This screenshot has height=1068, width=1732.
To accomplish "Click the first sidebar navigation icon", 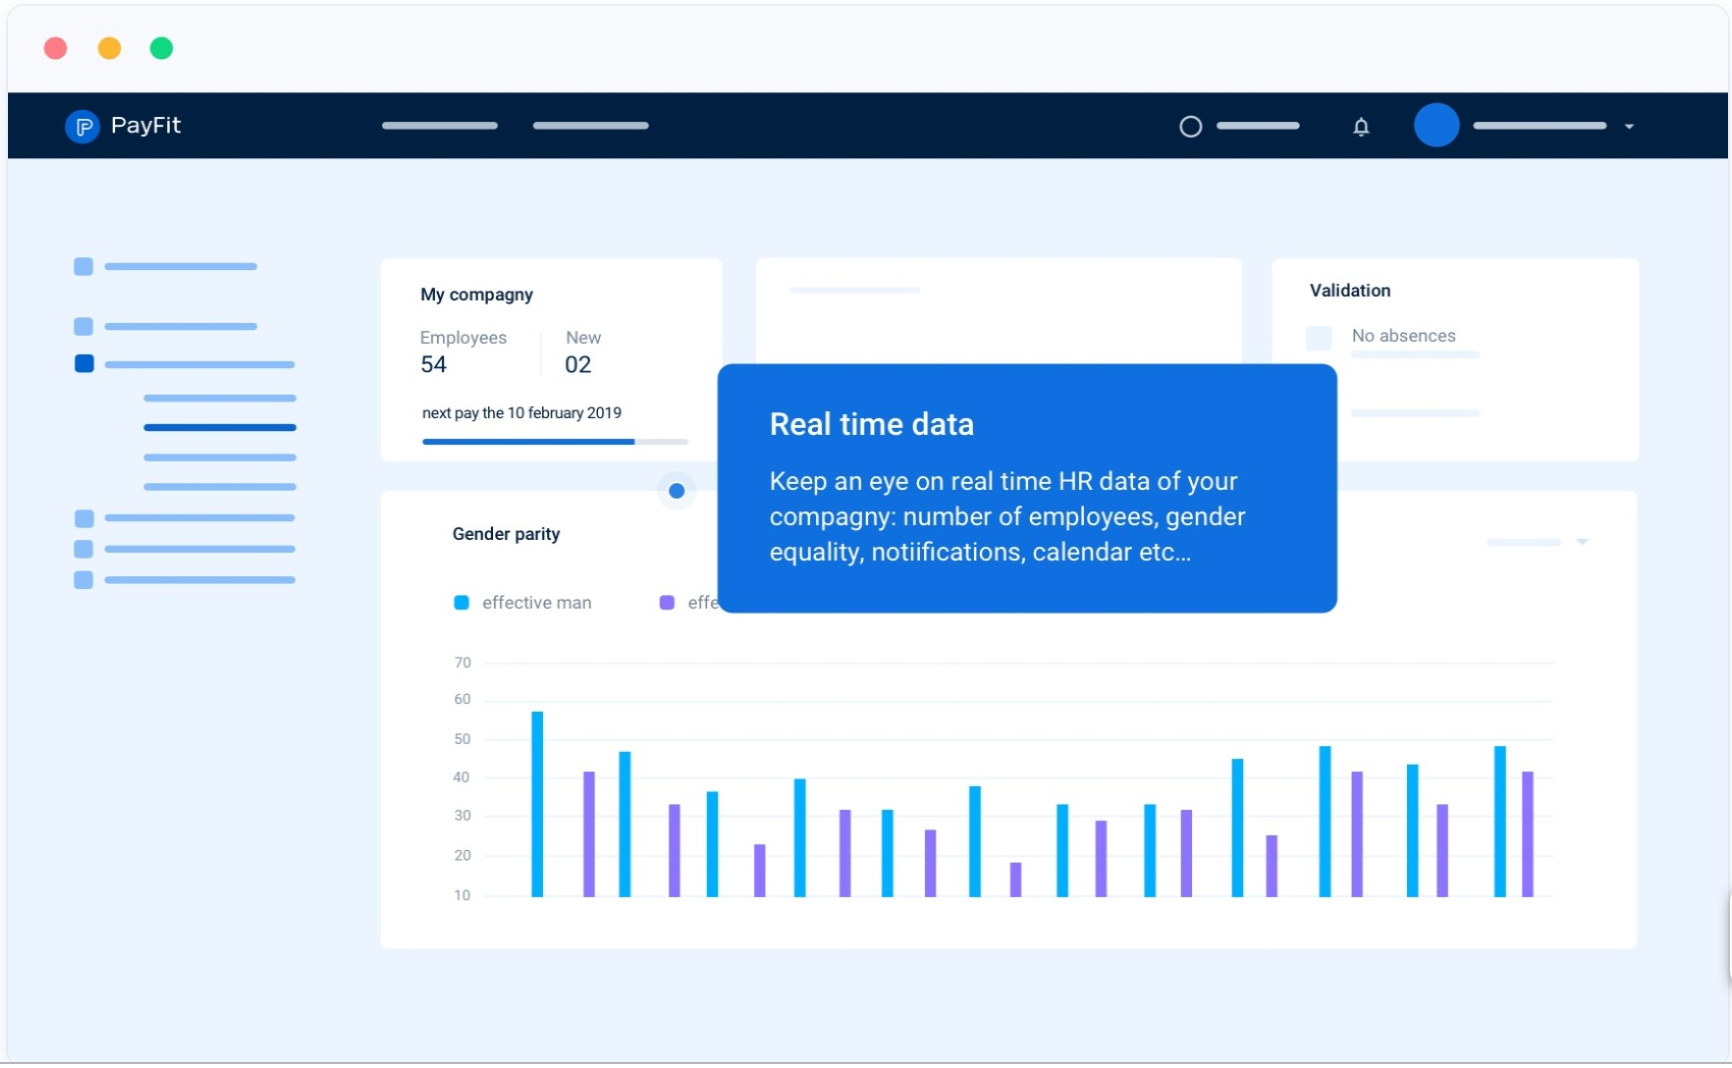I will click(x=82, y=266).
